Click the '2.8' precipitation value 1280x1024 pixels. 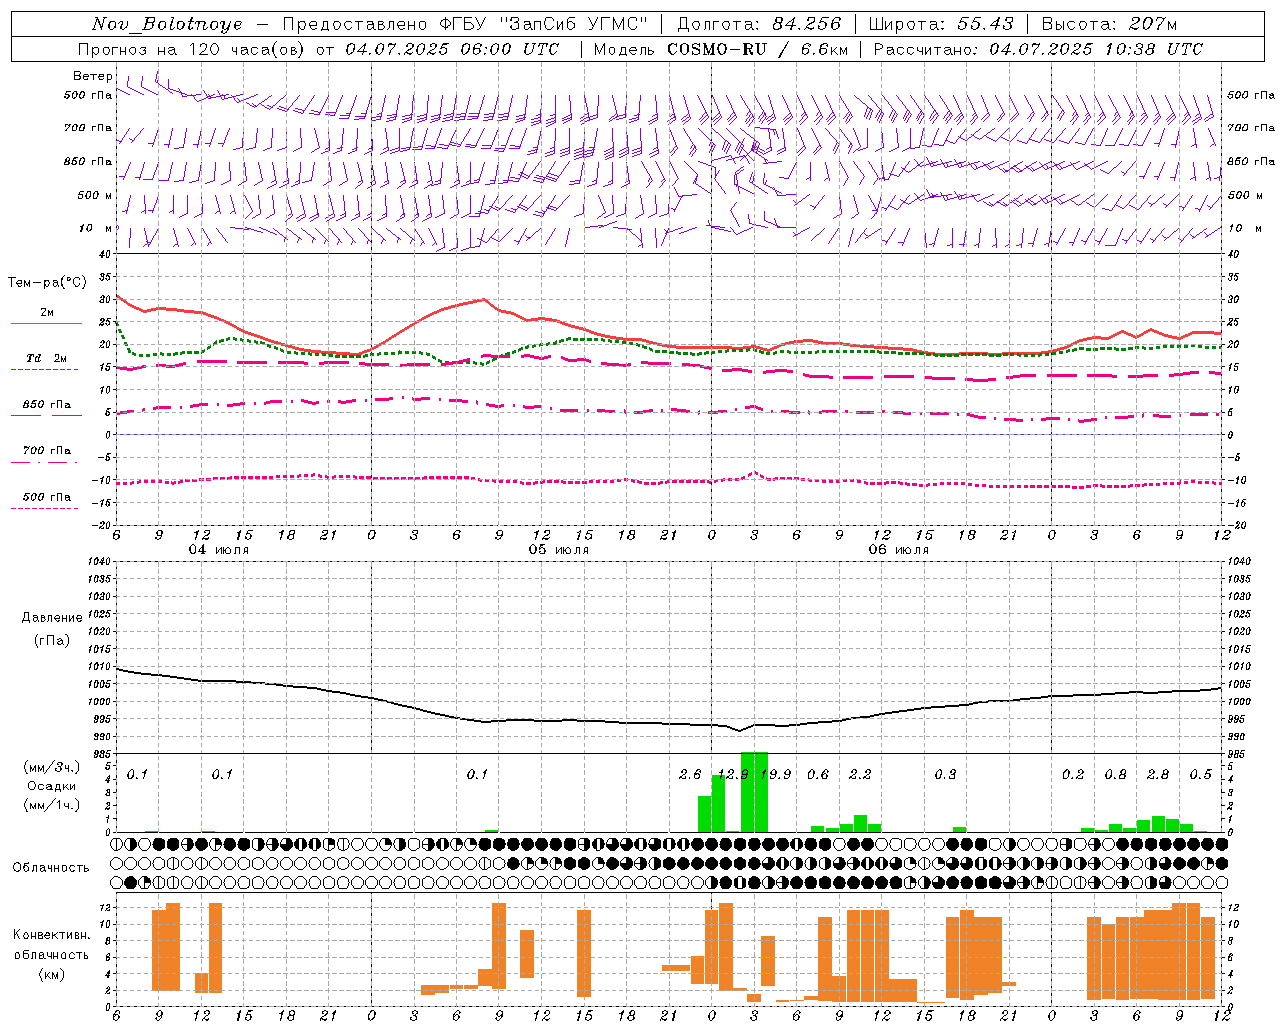coord(1158,774)
